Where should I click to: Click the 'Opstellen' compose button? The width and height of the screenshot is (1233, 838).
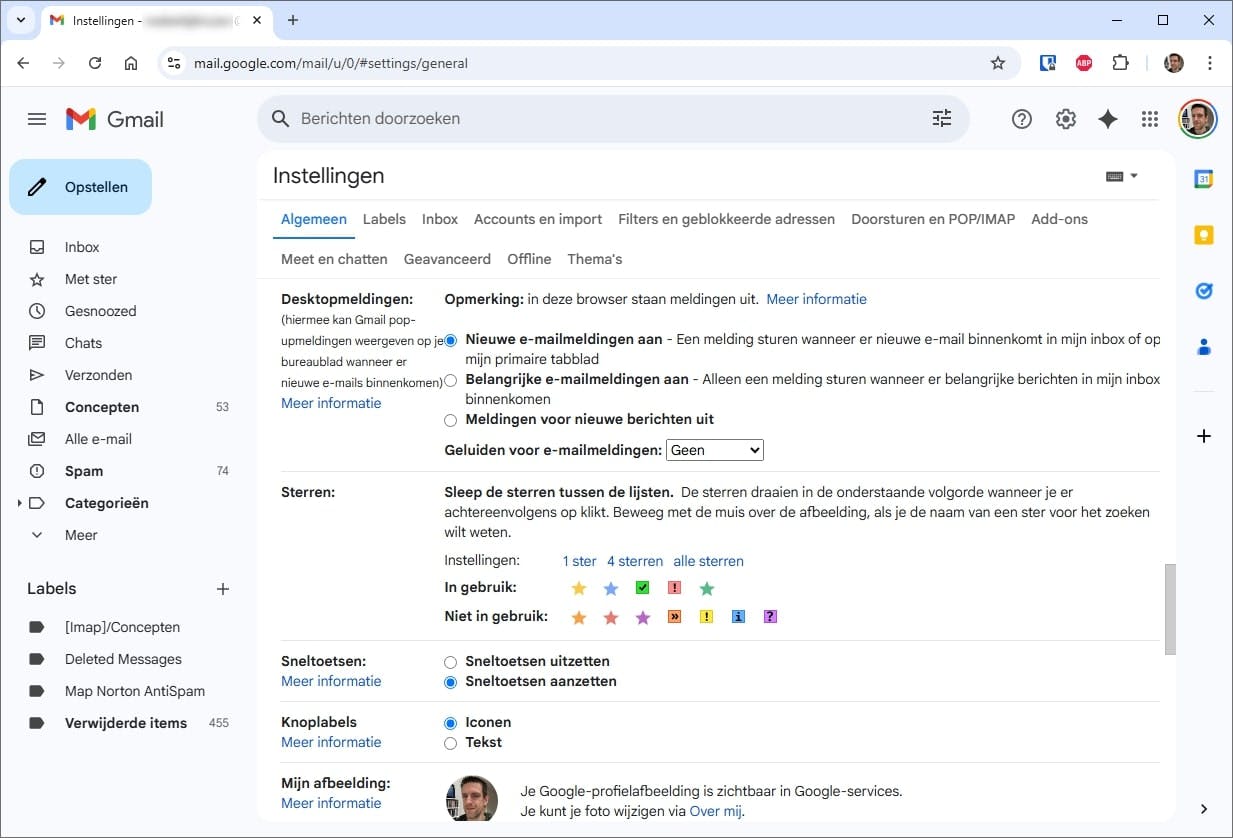(81, 187)
